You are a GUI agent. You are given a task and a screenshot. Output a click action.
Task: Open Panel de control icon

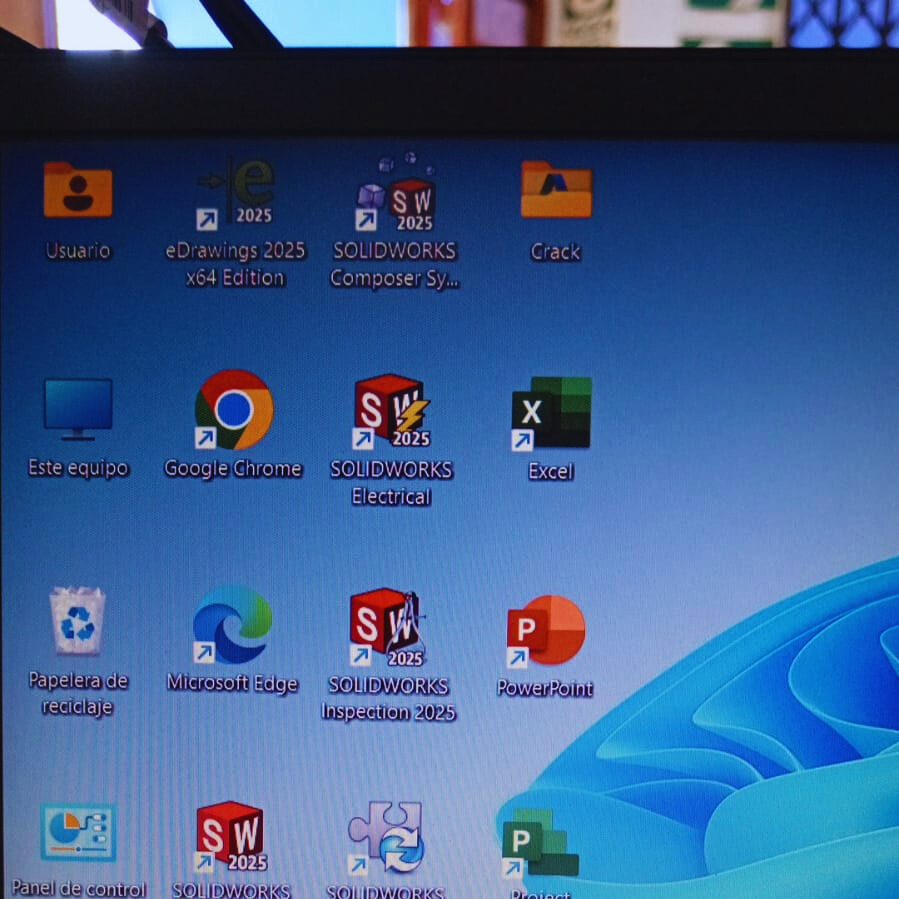coord(79,832)
